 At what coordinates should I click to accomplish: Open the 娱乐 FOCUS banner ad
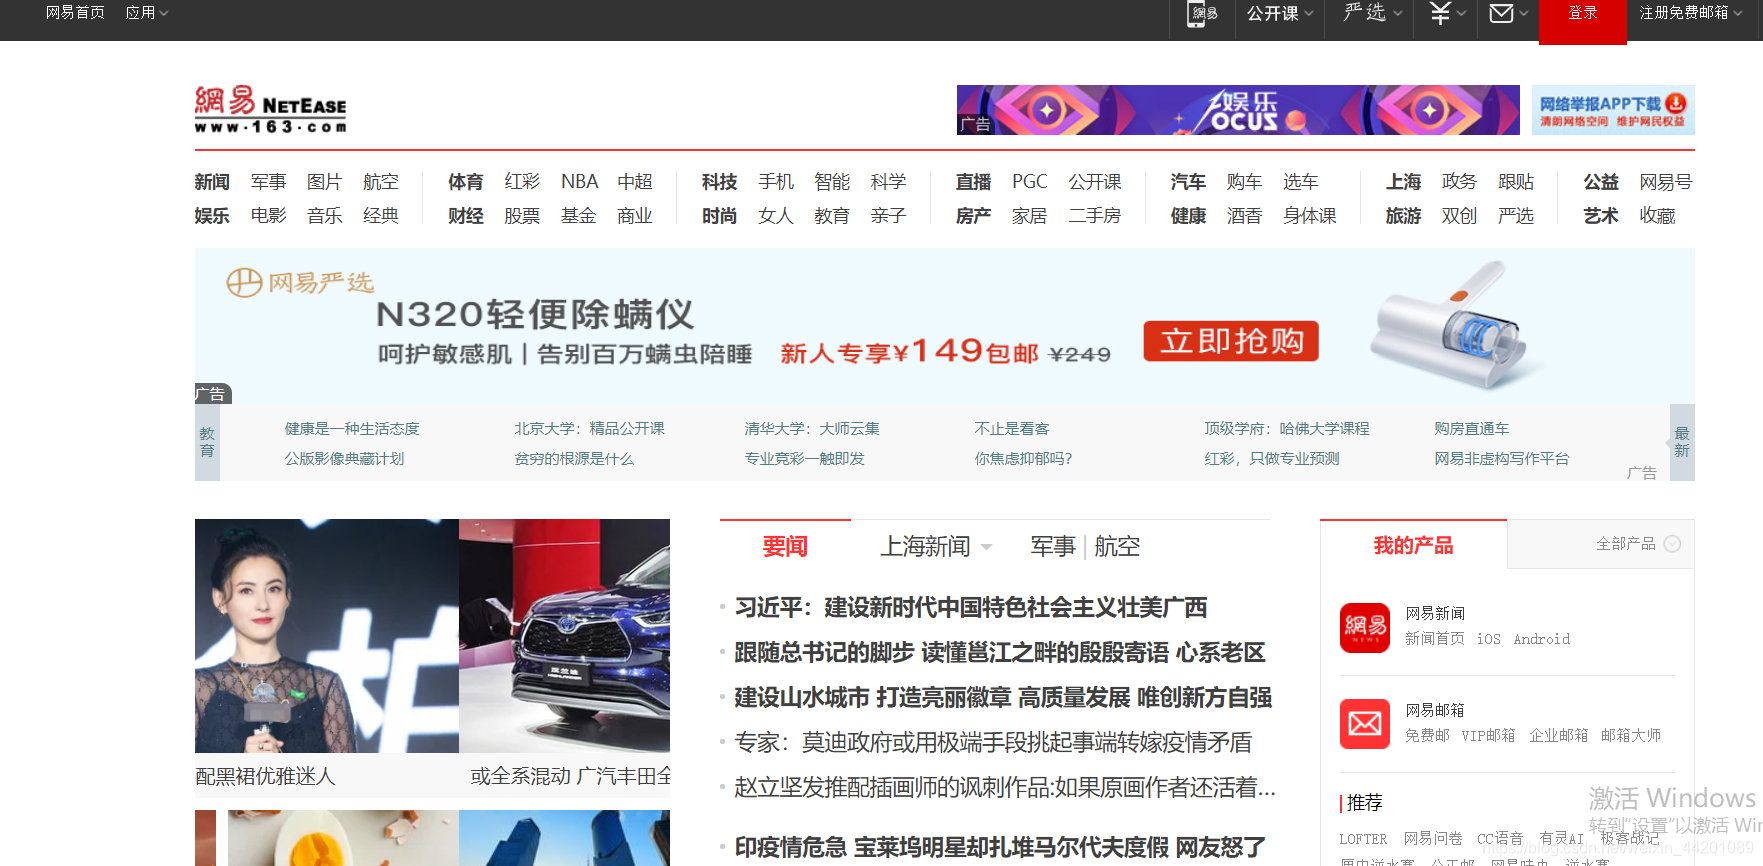tap(1238, 110)
